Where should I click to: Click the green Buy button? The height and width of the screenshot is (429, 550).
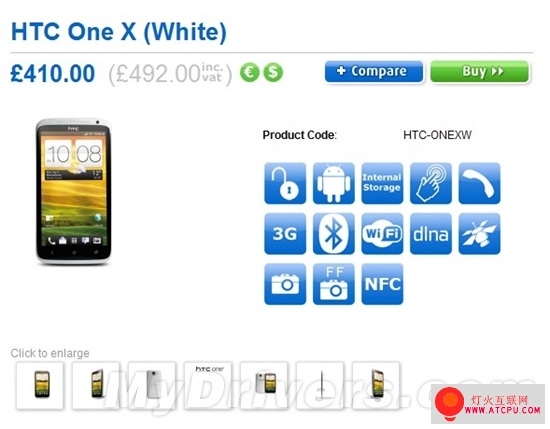point(479,72)
